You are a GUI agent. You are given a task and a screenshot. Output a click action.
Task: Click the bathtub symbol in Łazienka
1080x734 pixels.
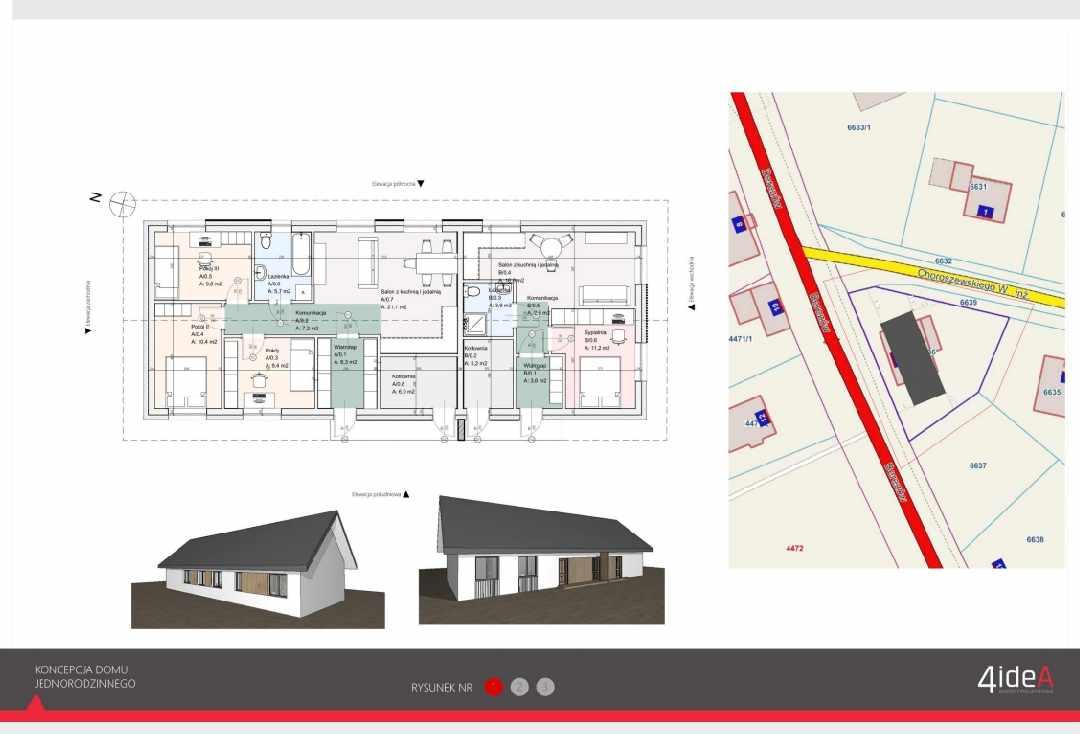tap(301, 255)
